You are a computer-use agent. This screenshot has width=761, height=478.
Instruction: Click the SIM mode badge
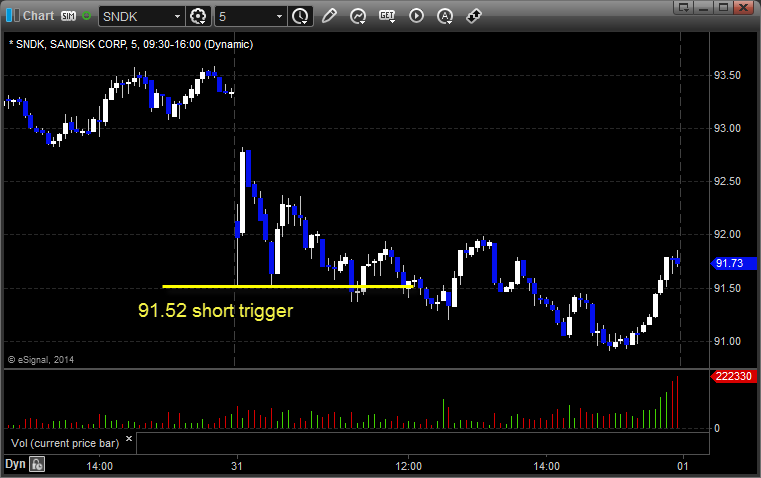click(68, 16)
